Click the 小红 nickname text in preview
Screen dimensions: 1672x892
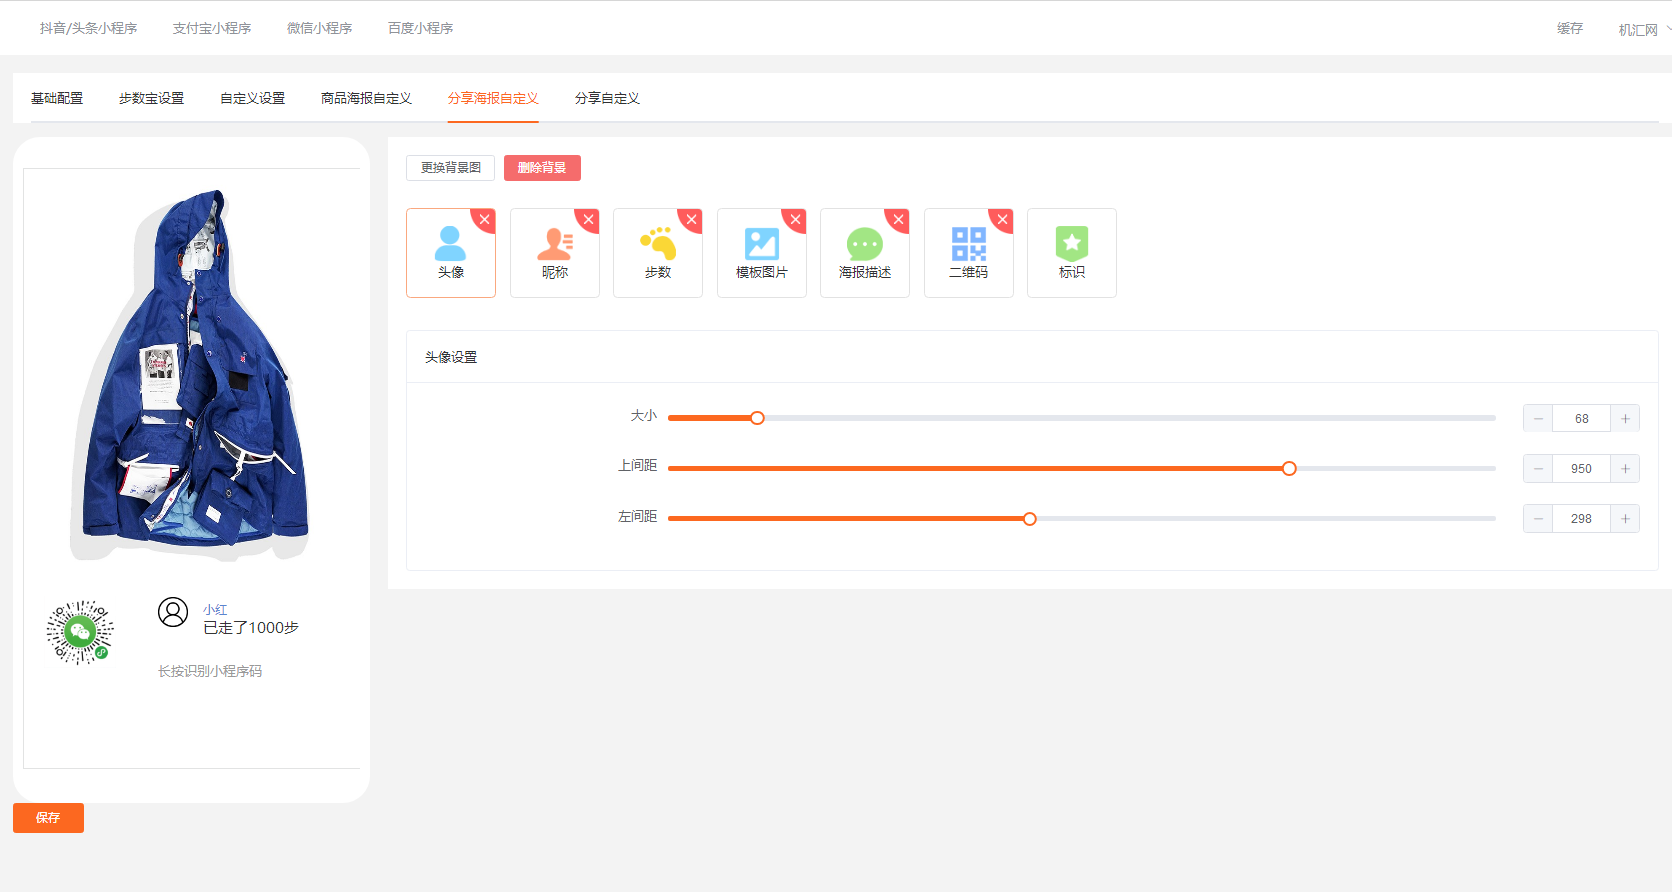tap(215, 610)
